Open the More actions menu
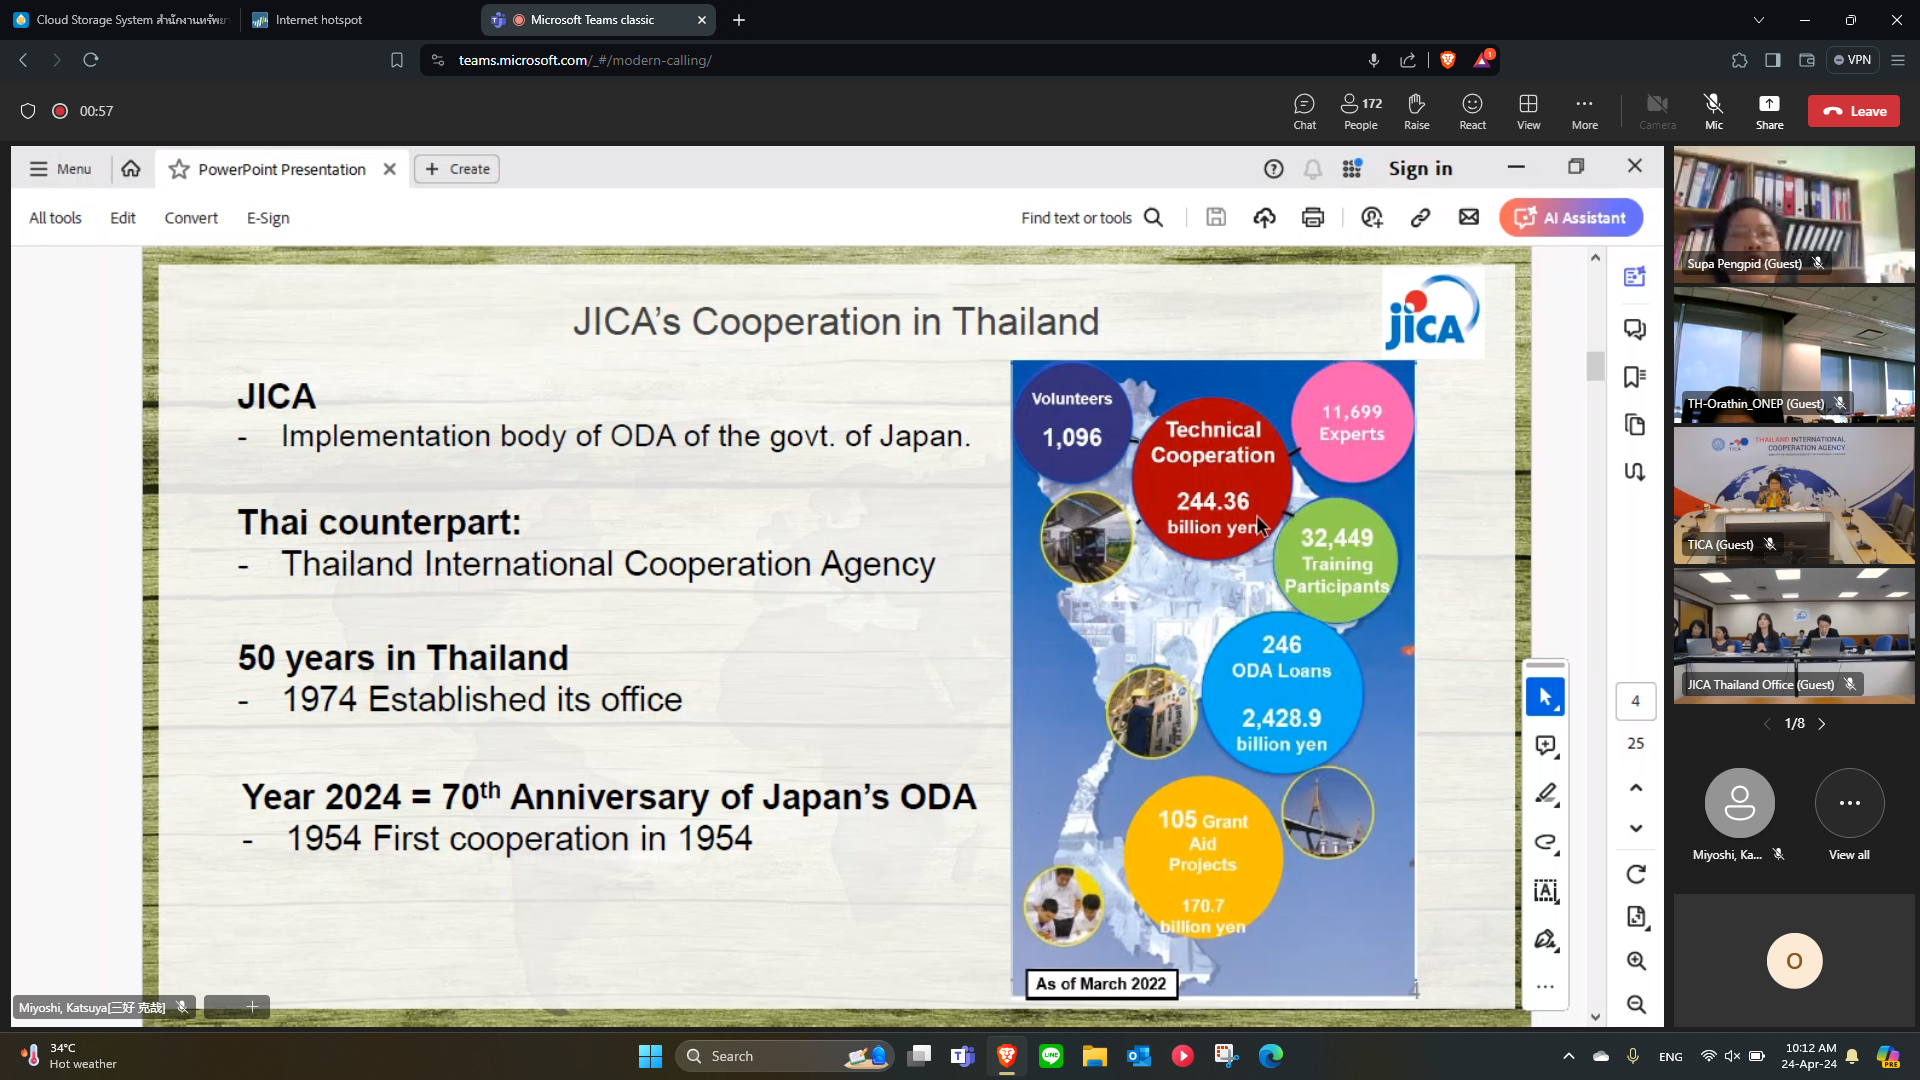1920x1080 pixels. pos(1584,111)
